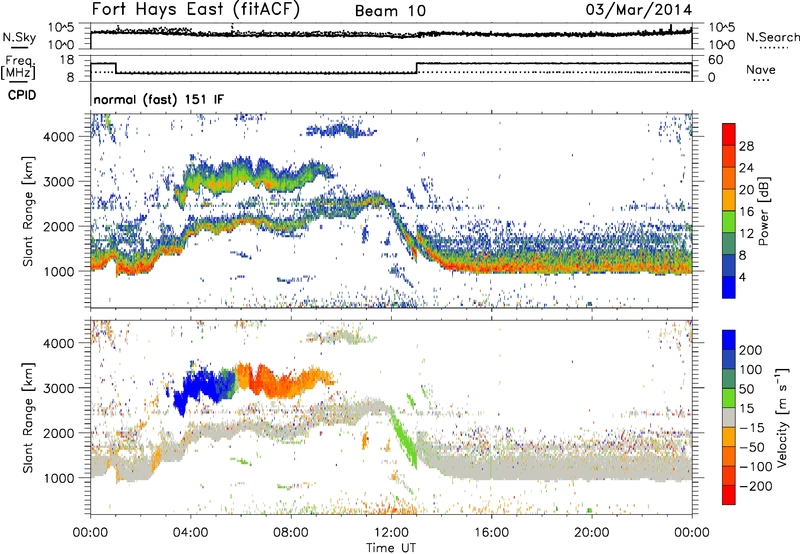Click the '16' tick on the power colorbar
This screenshot has width=800, height=554.
coord(746,212)
